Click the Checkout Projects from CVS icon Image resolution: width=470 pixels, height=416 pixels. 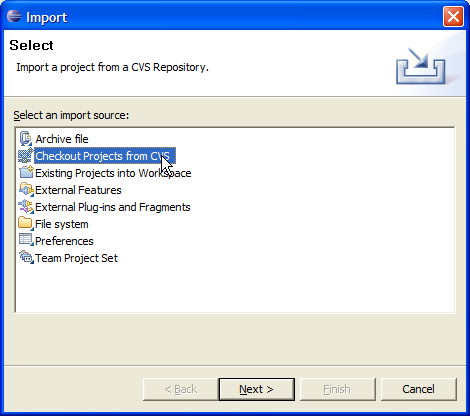26,156
